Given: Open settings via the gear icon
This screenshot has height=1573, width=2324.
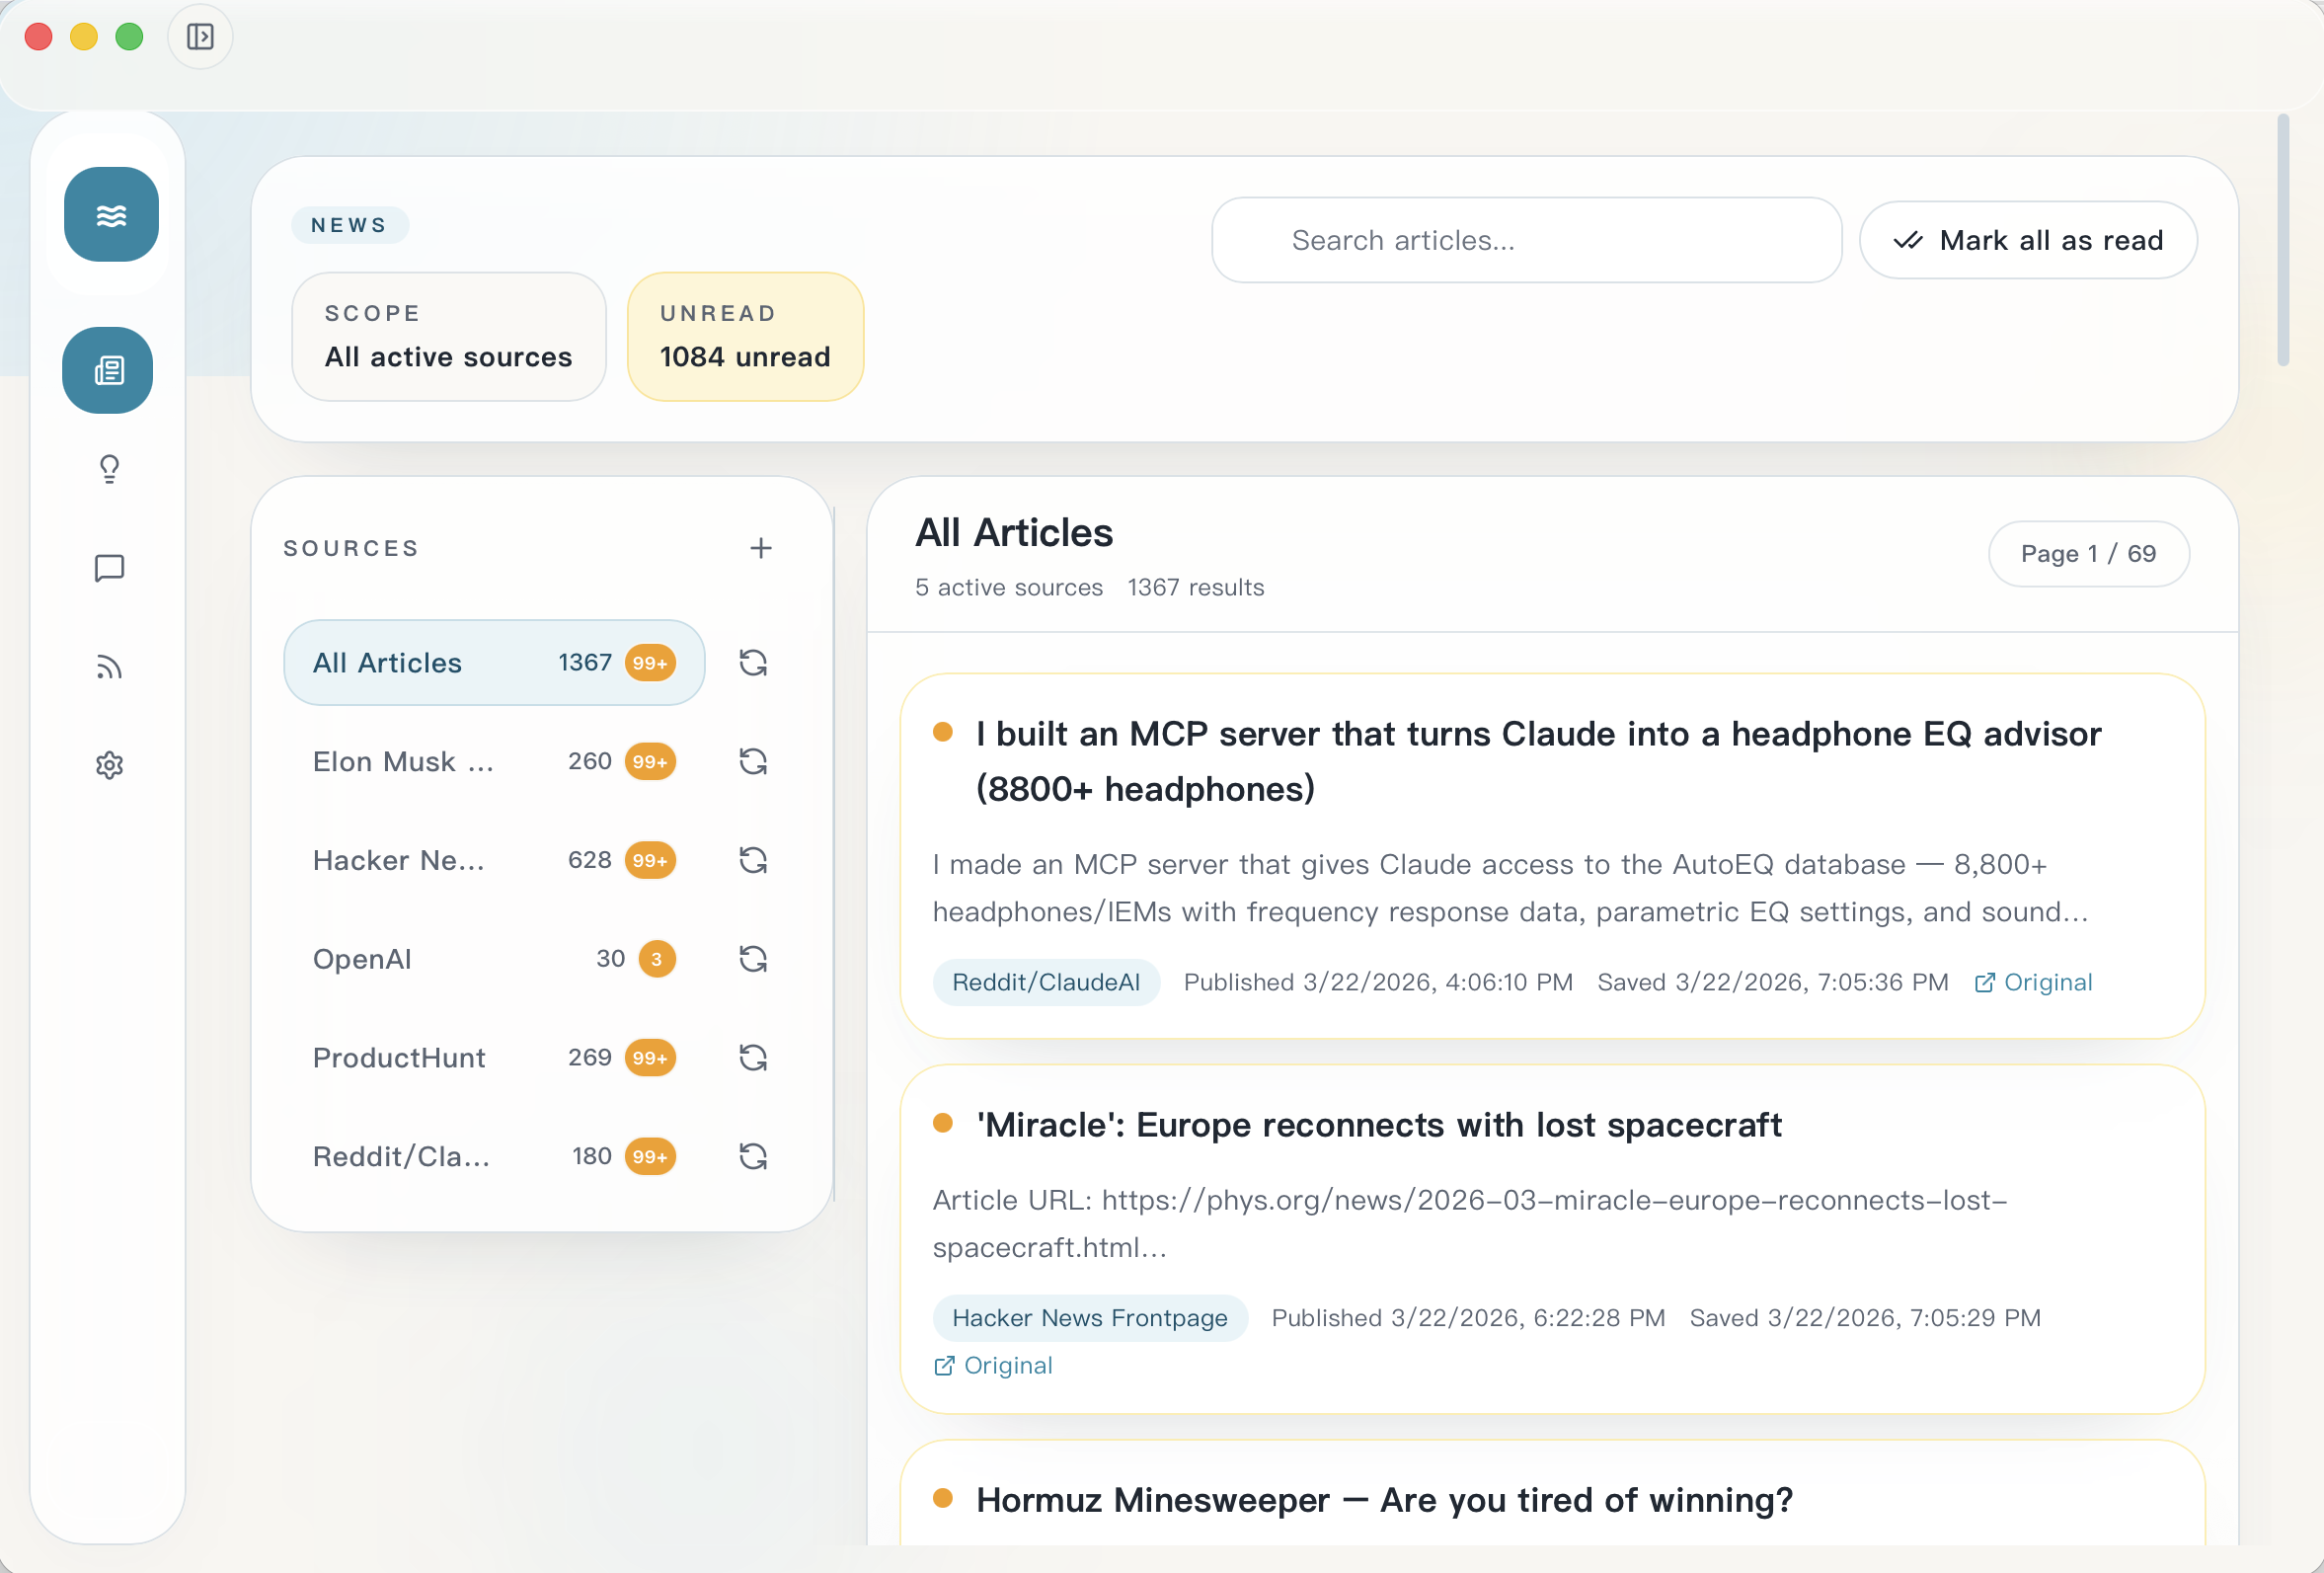Looking at the screenshot, I should pos(109,765).
